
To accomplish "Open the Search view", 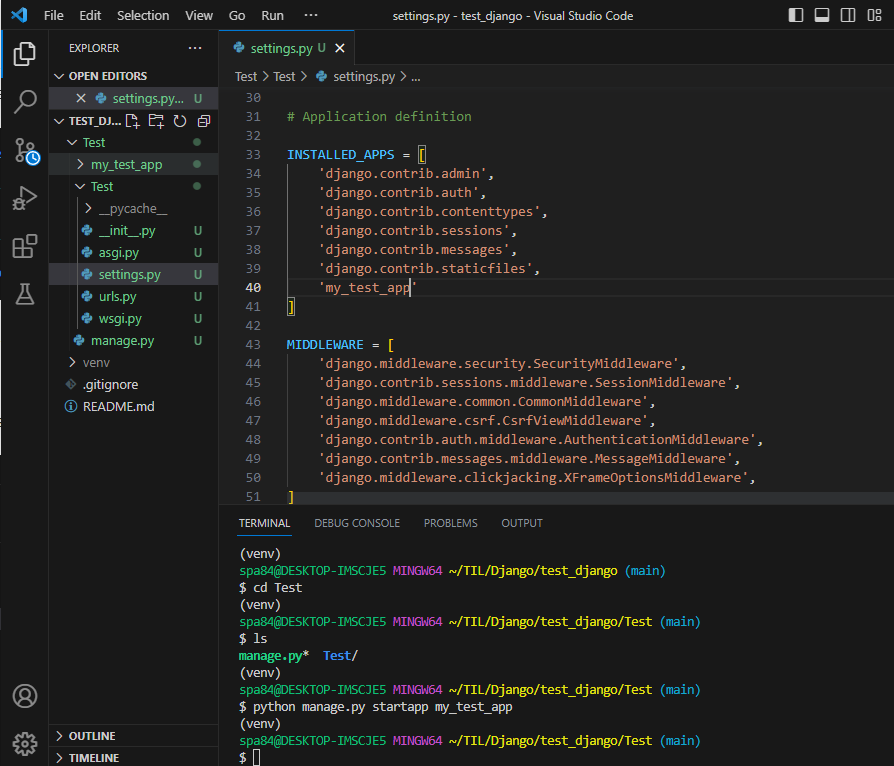I will [25, 102].
